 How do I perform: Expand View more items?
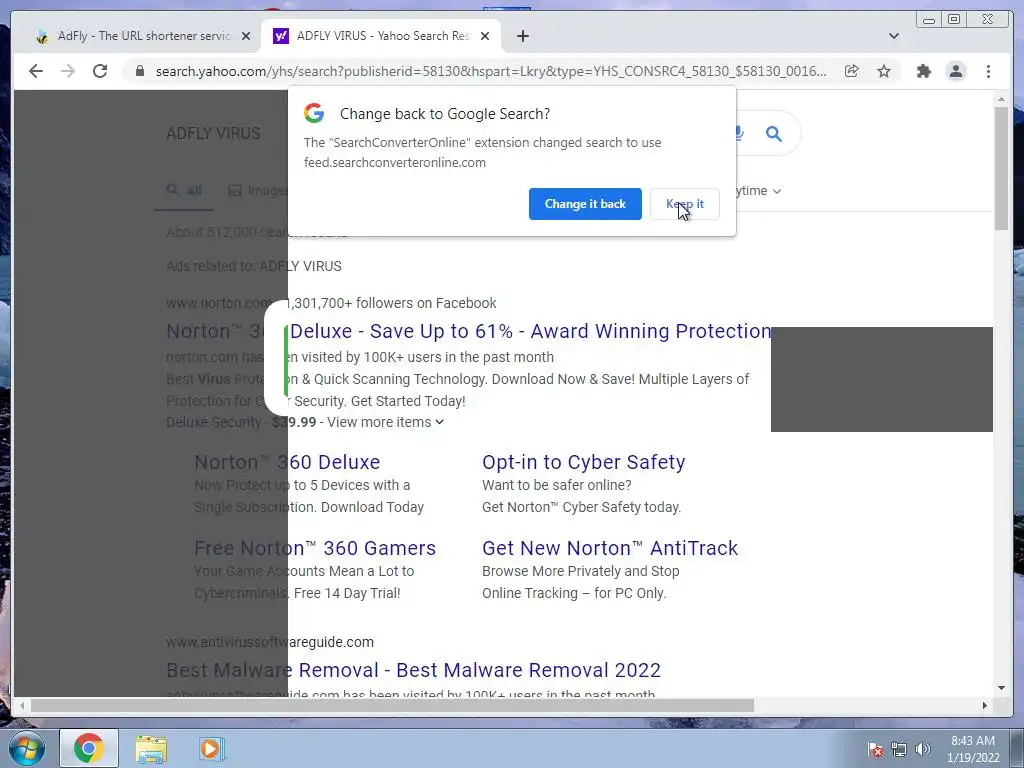coord(386,422)
